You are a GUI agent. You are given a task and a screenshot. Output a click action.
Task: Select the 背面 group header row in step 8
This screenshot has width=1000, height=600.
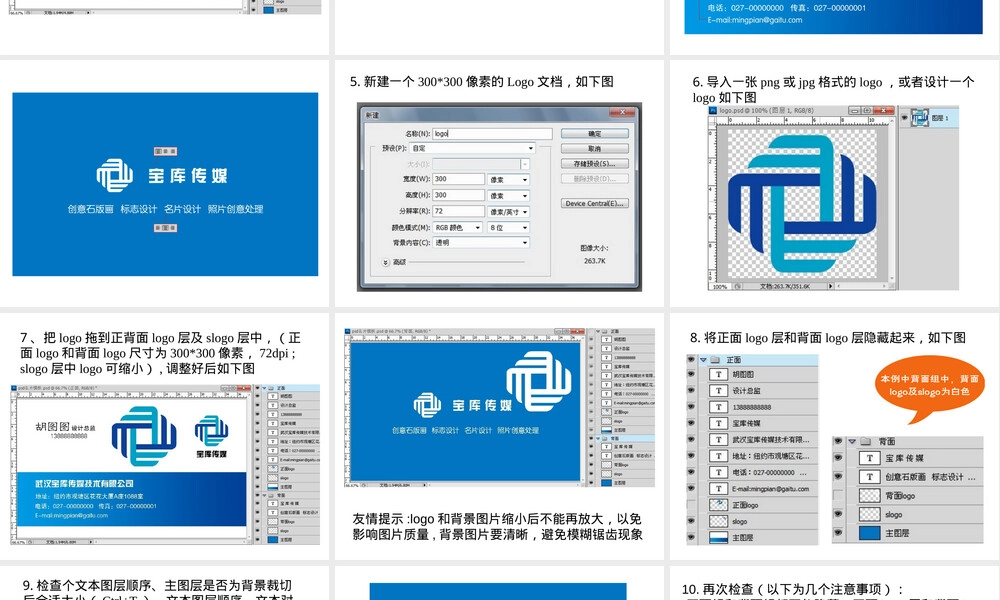(913, 441)
